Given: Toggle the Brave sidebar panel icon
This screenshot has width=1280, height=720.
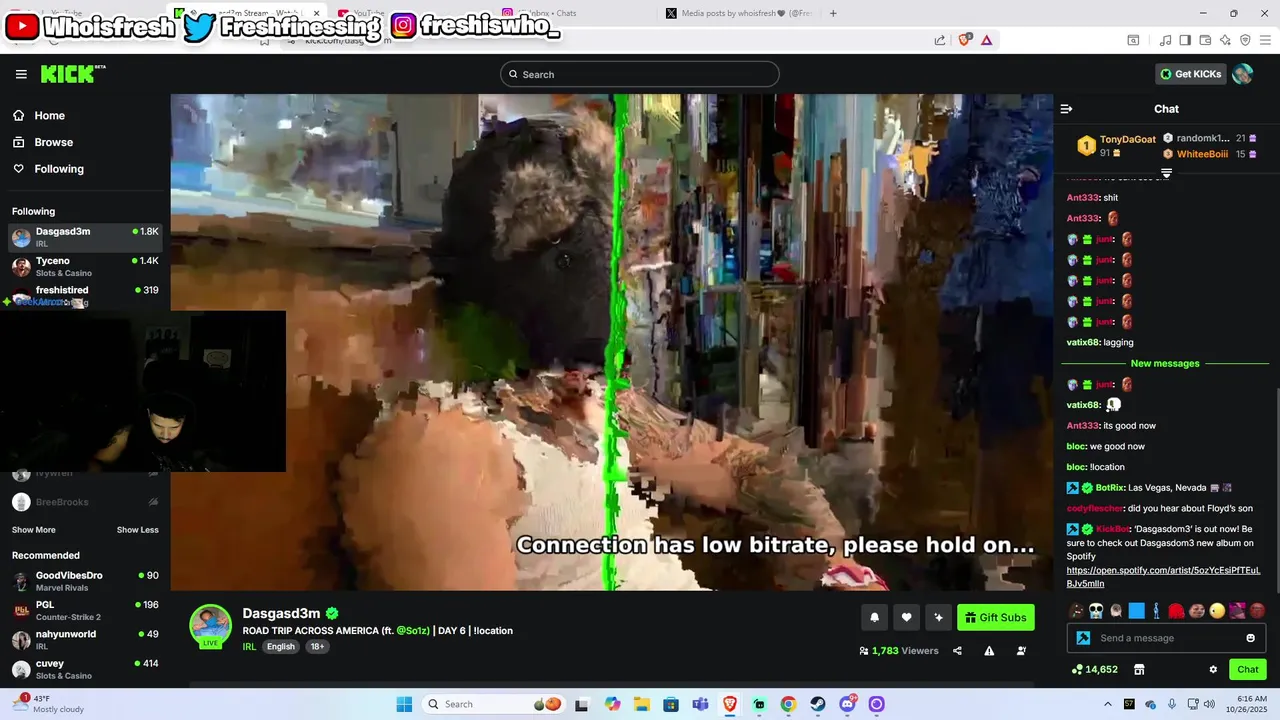Looking at the screenshot, I should pos(1185,40).
